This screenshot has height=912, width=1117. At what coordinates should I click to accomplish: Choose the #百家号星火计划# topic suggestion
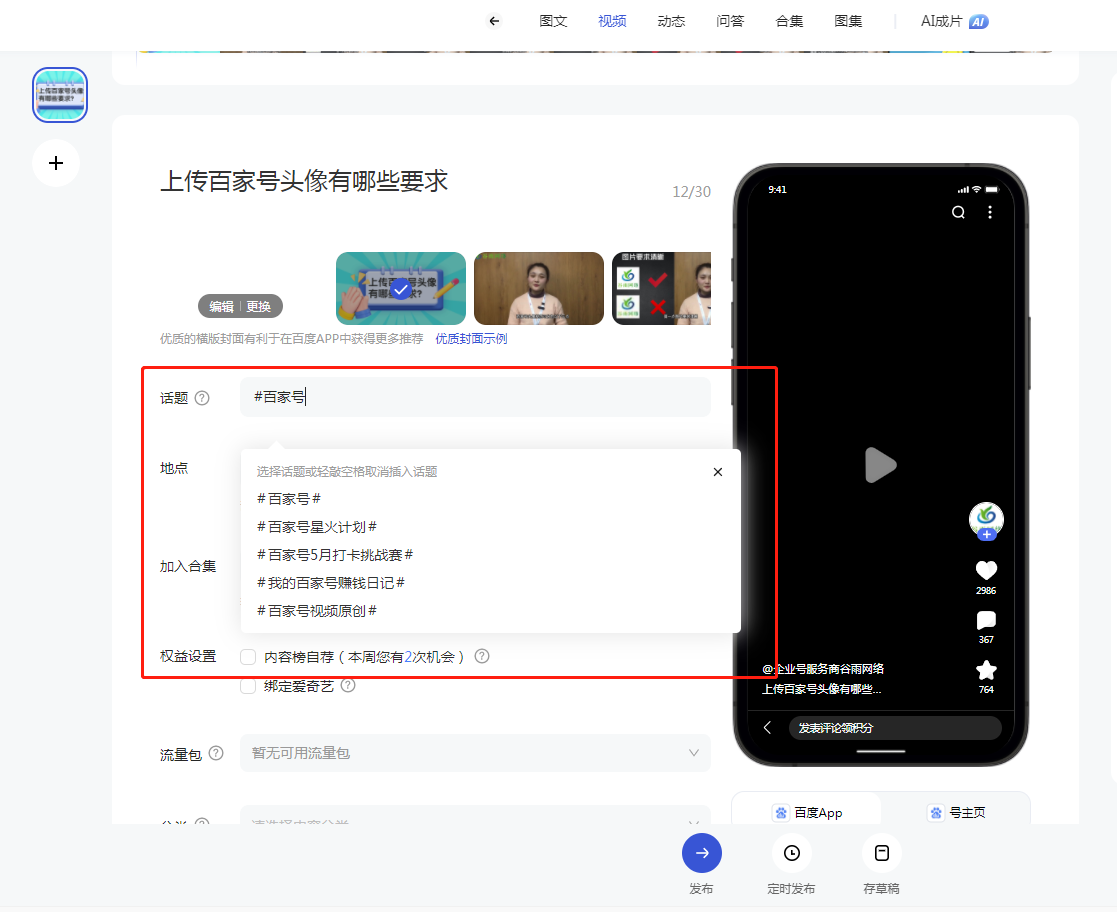[x=317, y=527]
